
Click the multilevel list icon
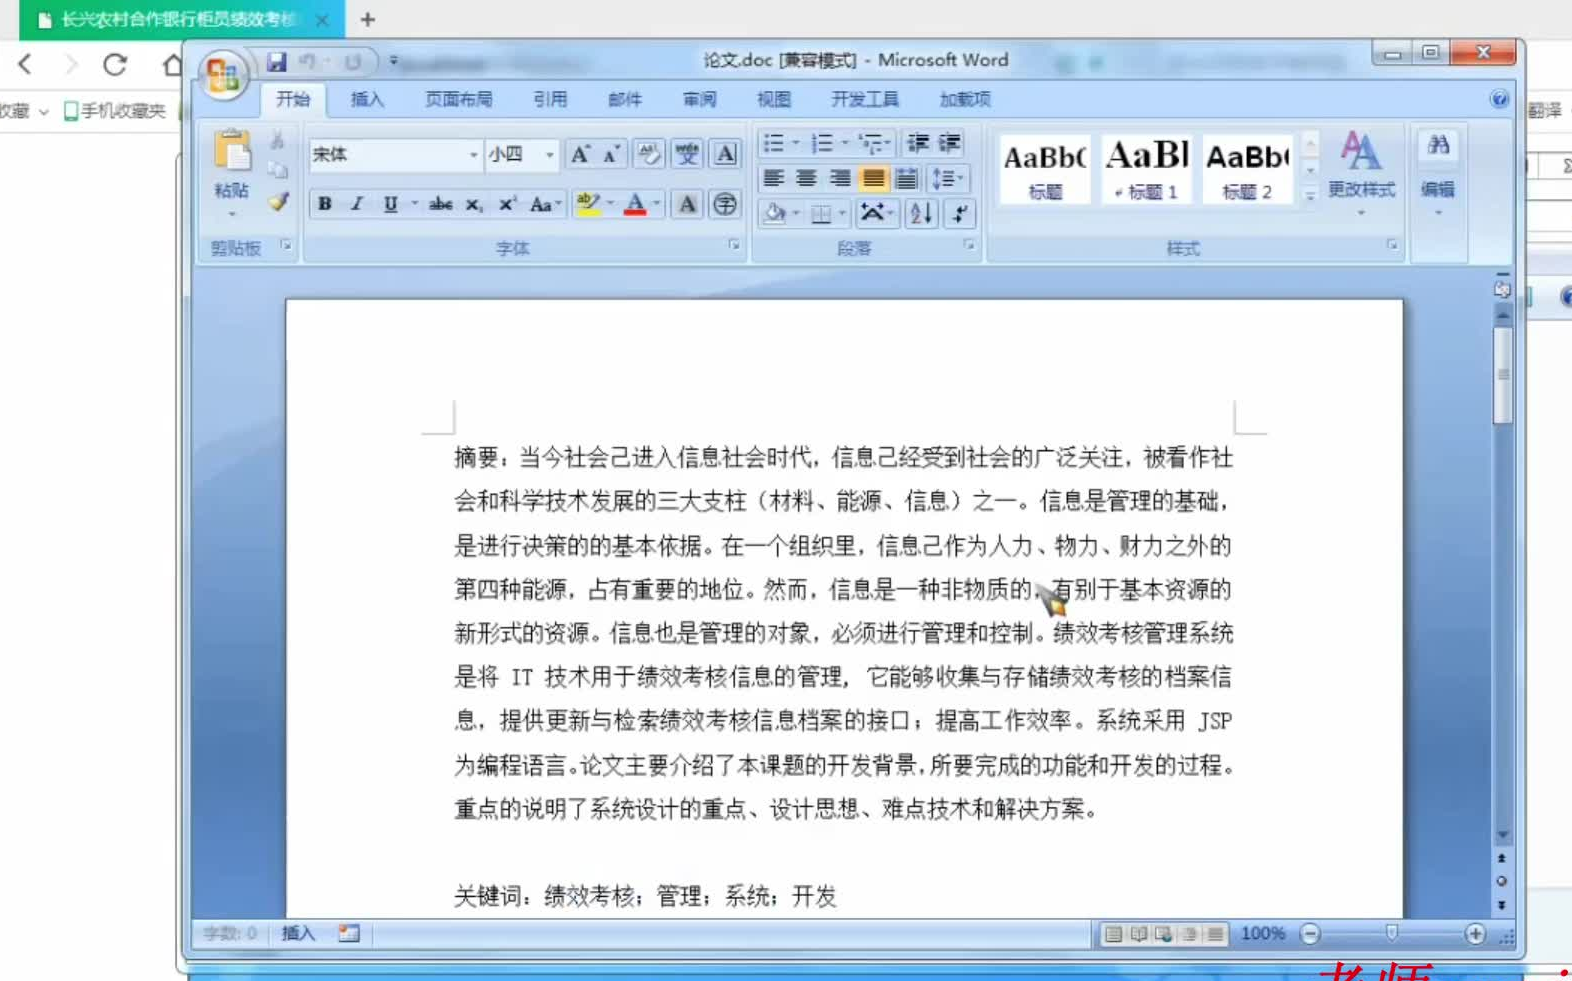[872, 143]
